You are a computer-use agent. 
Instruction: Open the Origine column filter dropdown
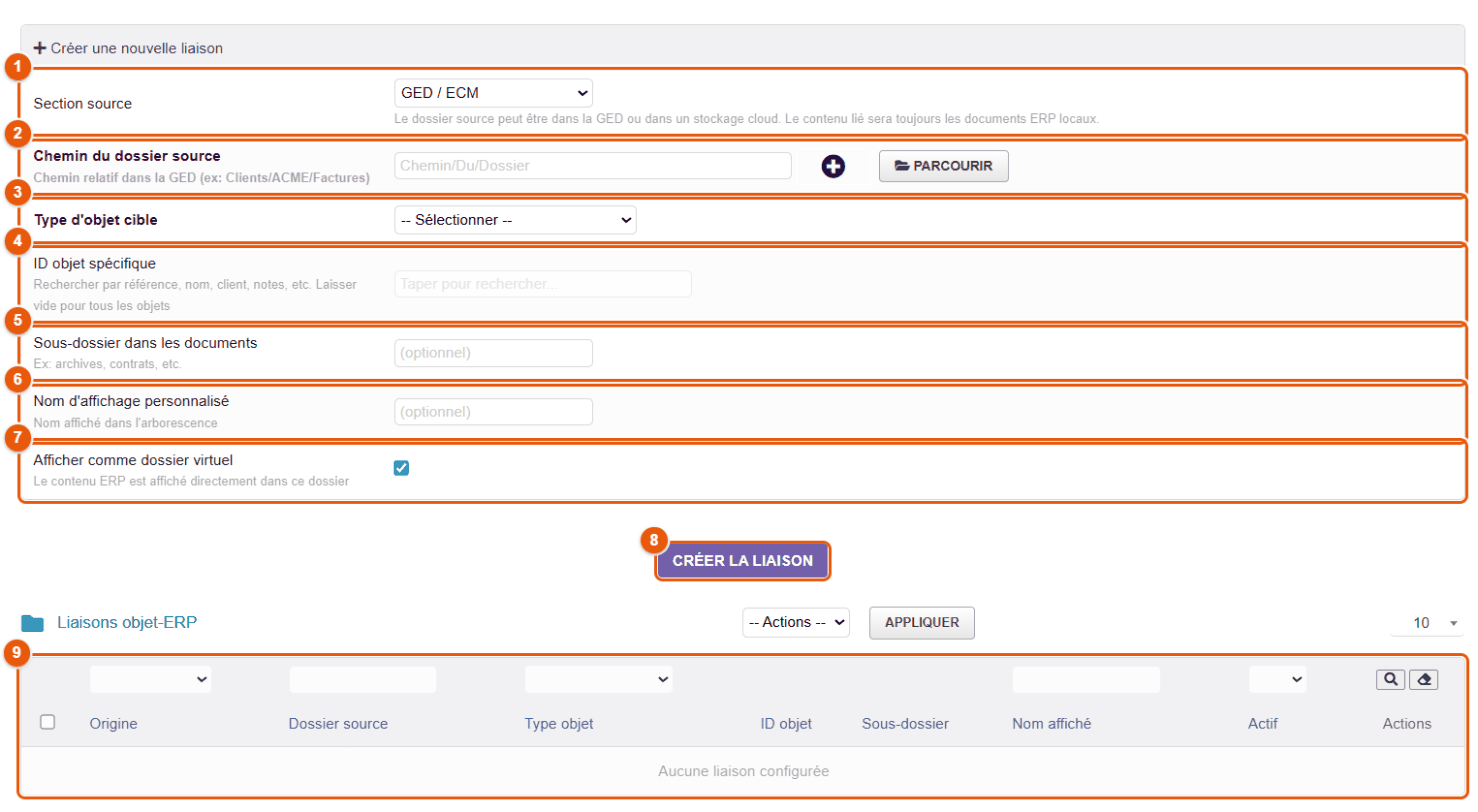click(x=150, y=680)
